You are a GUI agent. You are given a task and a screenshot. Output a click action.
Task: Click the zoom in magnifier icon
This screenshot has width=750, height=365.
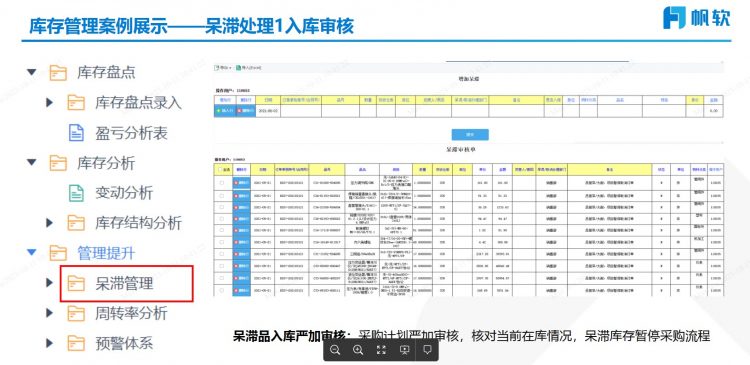(358, 350)
